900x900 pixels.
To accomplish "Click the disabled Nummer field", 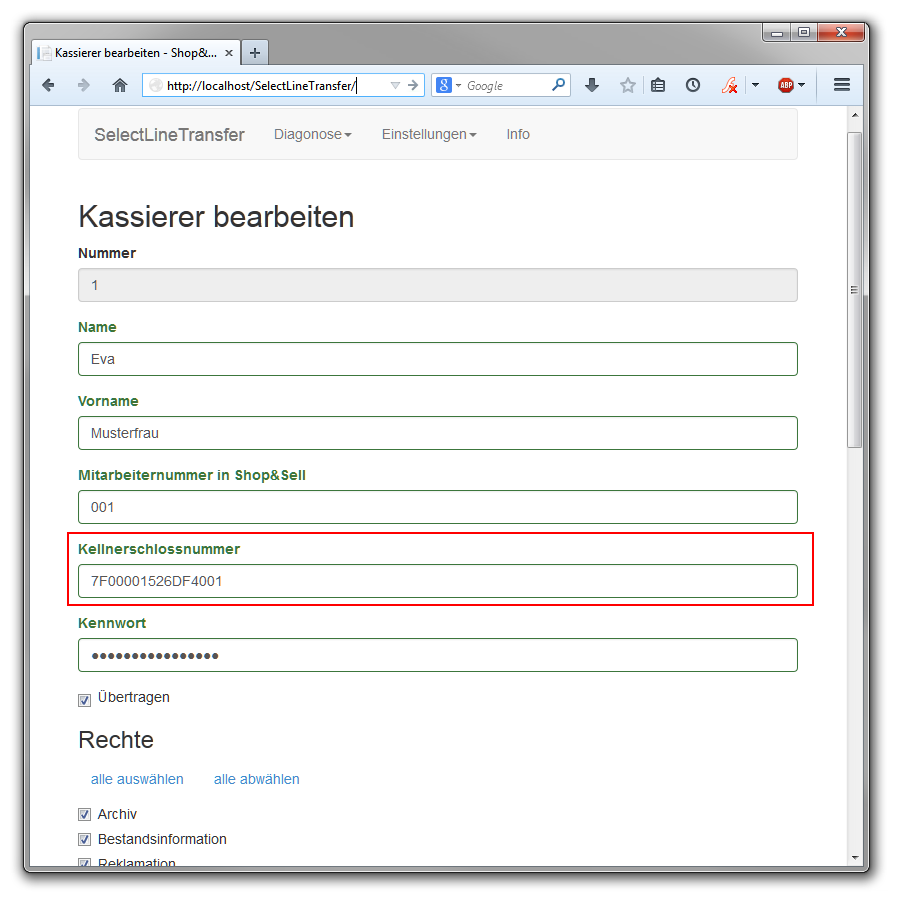I will [438, 285].
